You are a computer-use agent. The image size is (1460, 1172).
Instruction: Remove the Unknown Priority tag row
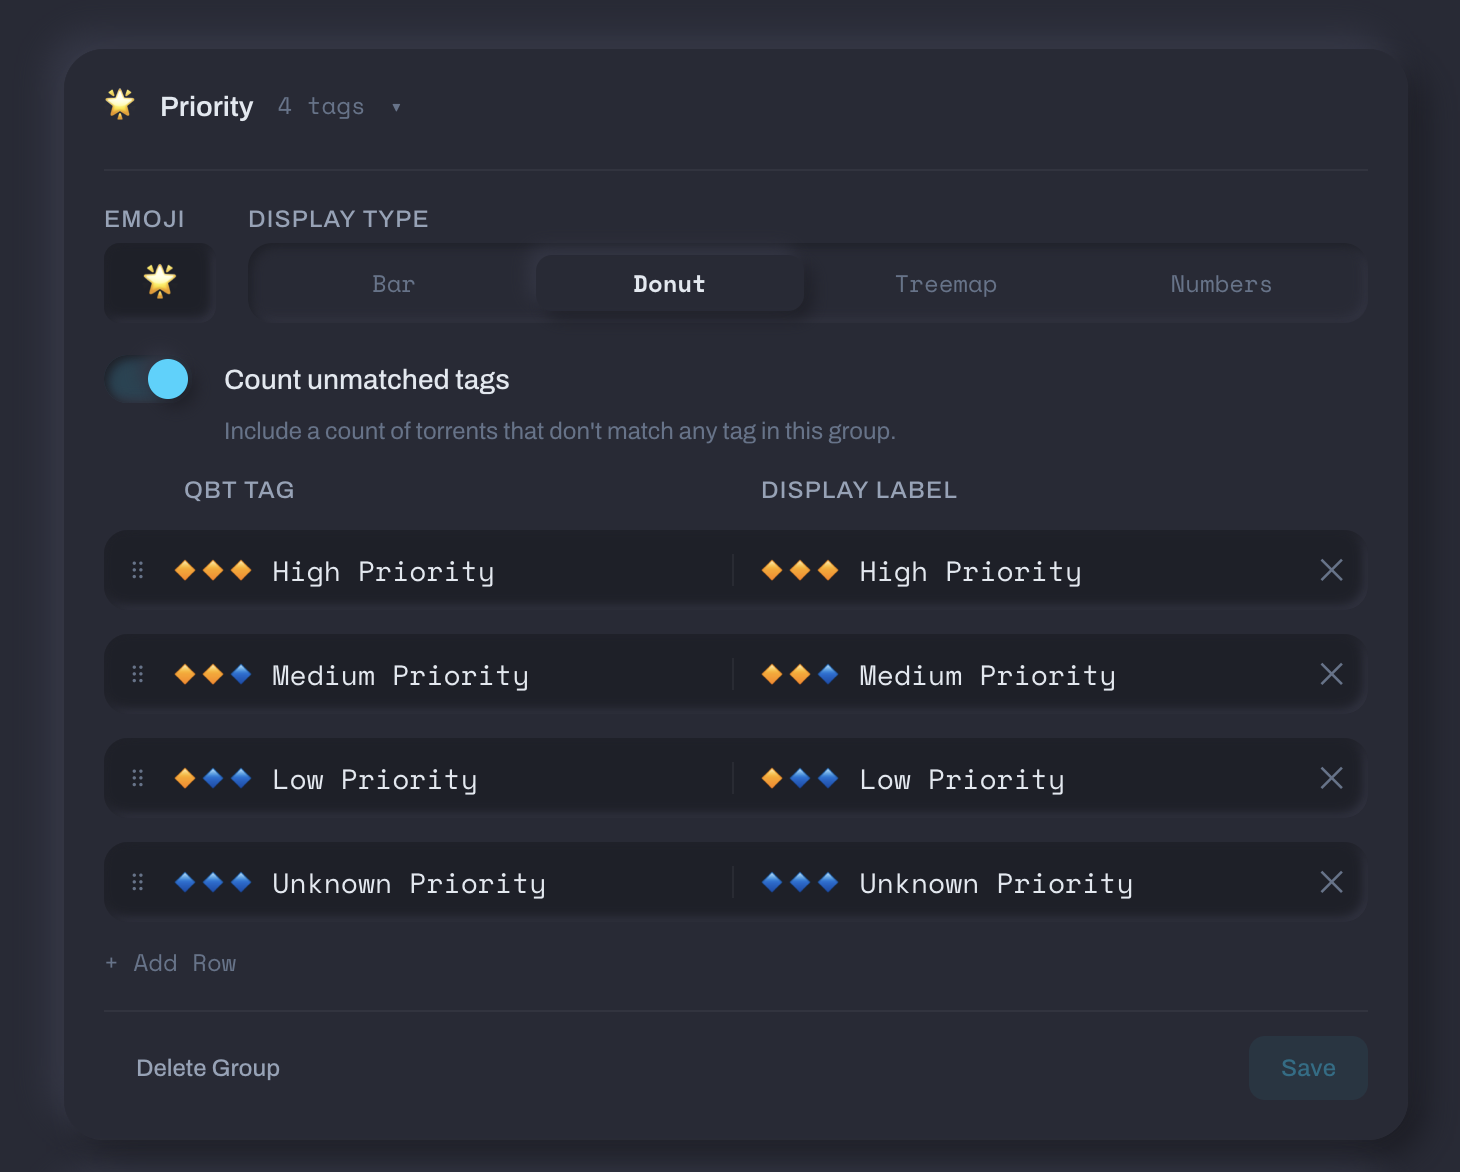click(1331, 882)
